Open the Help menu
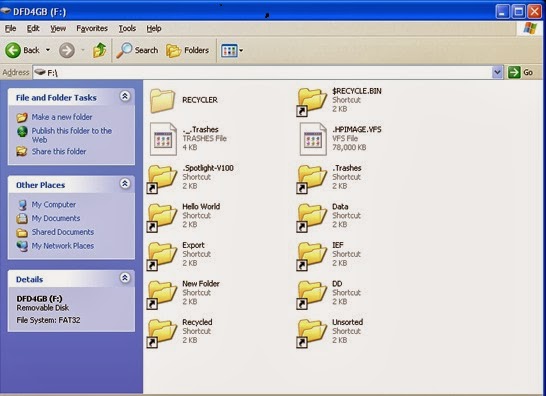This screenshot has width=546, height=396. click(154, 29)
